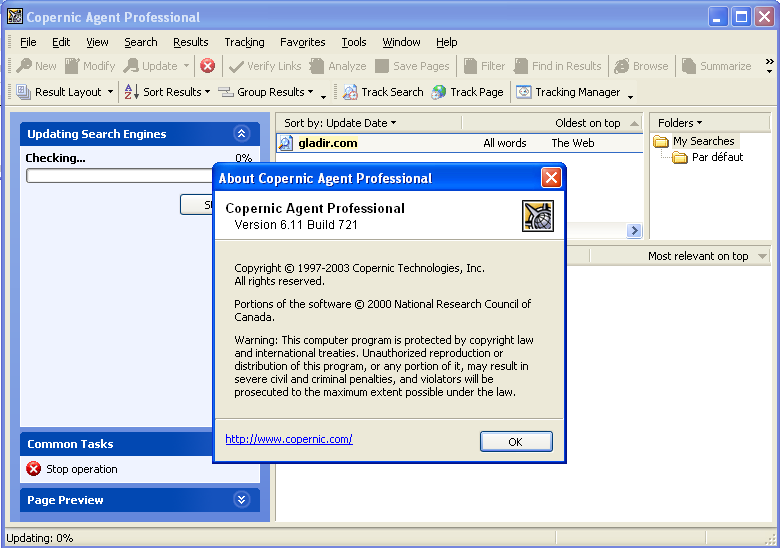Open the Tracking menu

pos(244,42)
